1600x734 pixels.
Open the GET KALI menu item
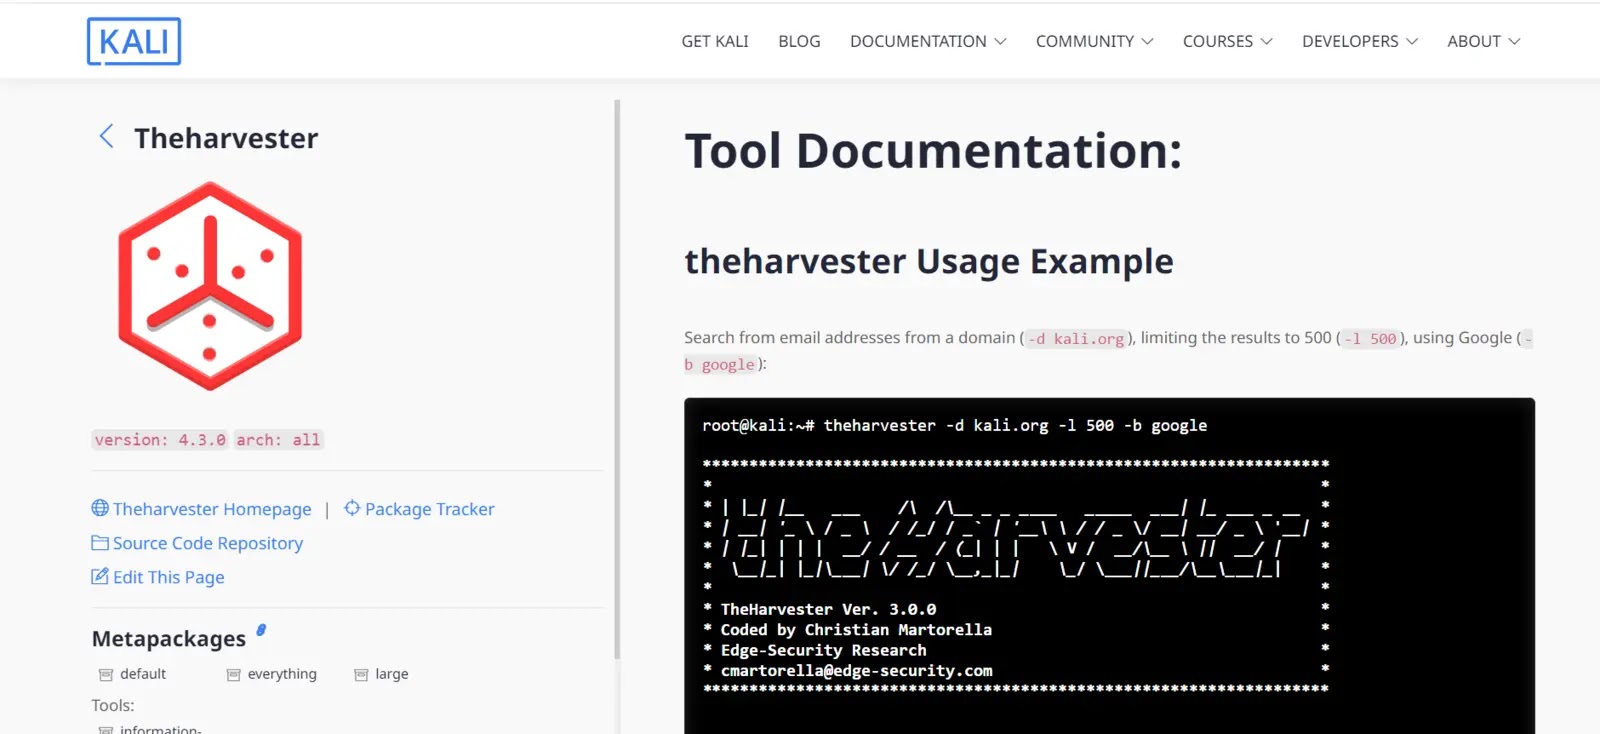(715, 41)
